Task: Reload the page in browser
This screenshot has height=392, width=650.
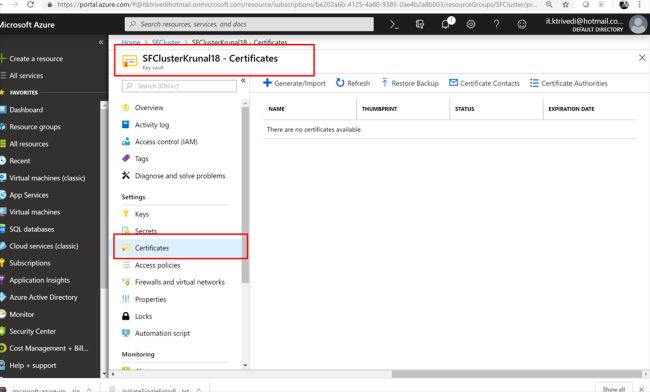Action: (x=30, y=5)
